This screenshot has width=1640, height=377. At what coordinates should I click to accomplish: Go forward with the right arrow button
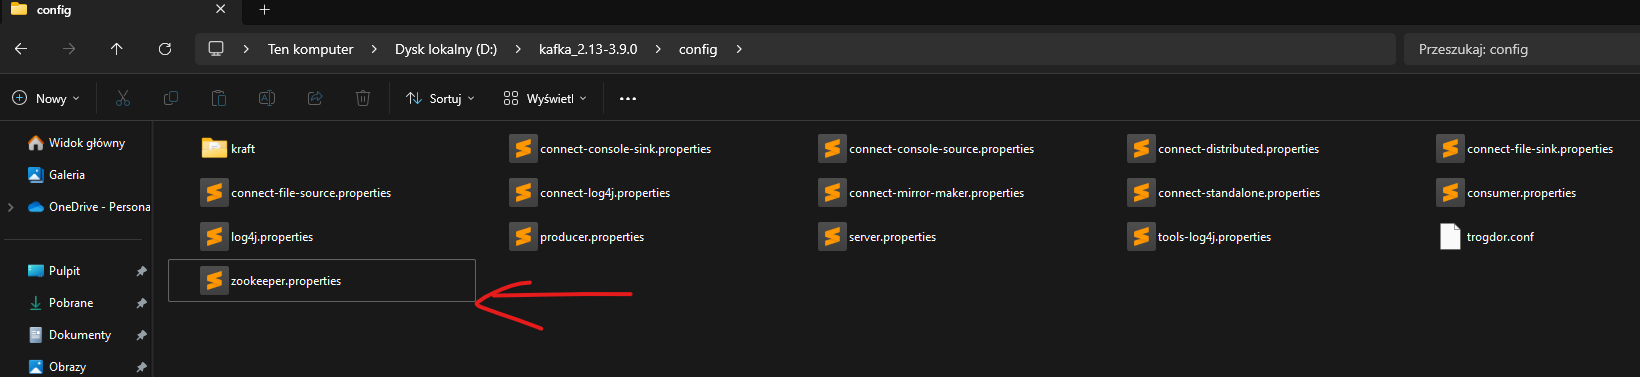coord(69,49)
